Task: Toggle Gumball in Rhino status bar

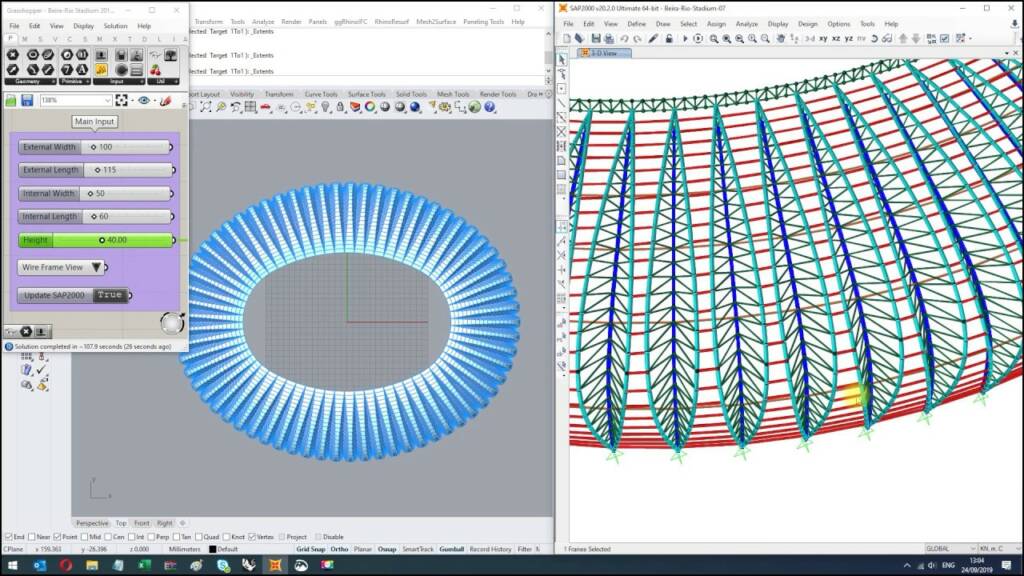Action: 451,549
